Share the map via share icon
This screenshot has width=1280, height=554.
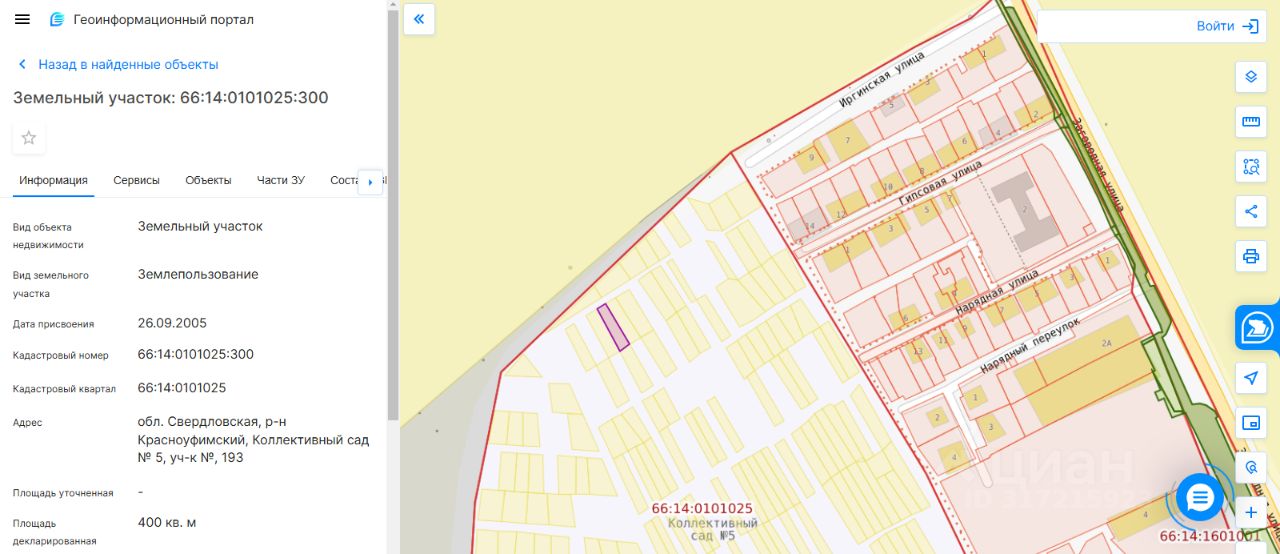[1250, 210]
